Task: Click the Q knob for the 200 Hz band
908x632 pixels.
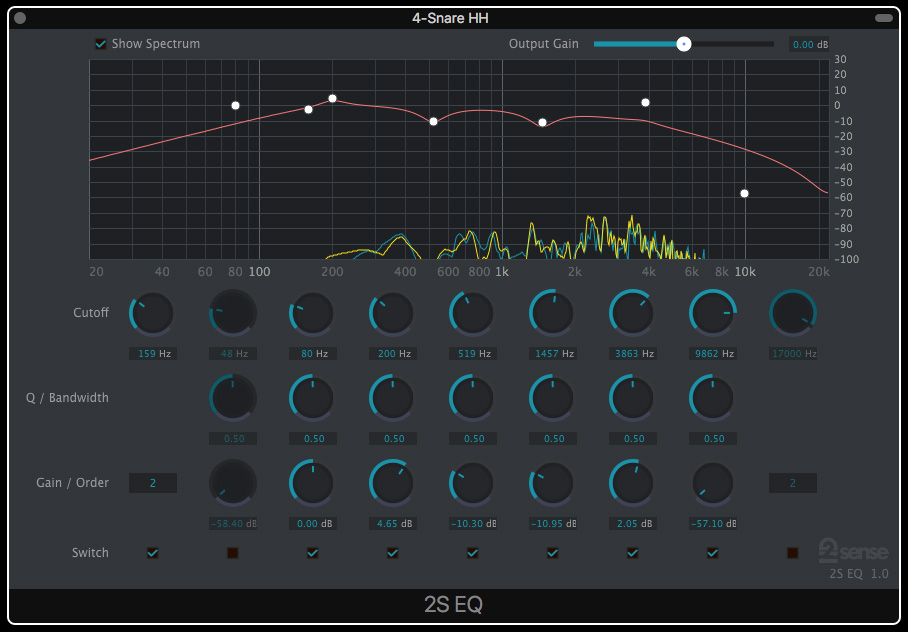Action: coord(392,398)
